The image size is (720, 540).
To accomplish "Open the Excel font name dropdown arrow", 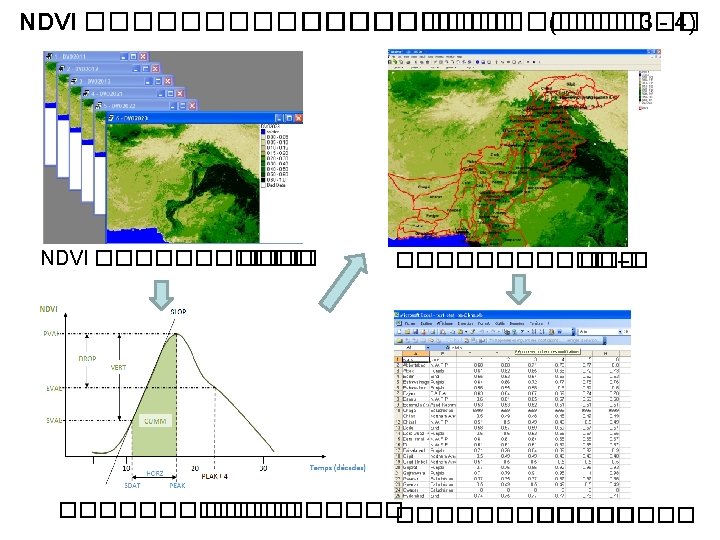I will (x=620, y=332).
